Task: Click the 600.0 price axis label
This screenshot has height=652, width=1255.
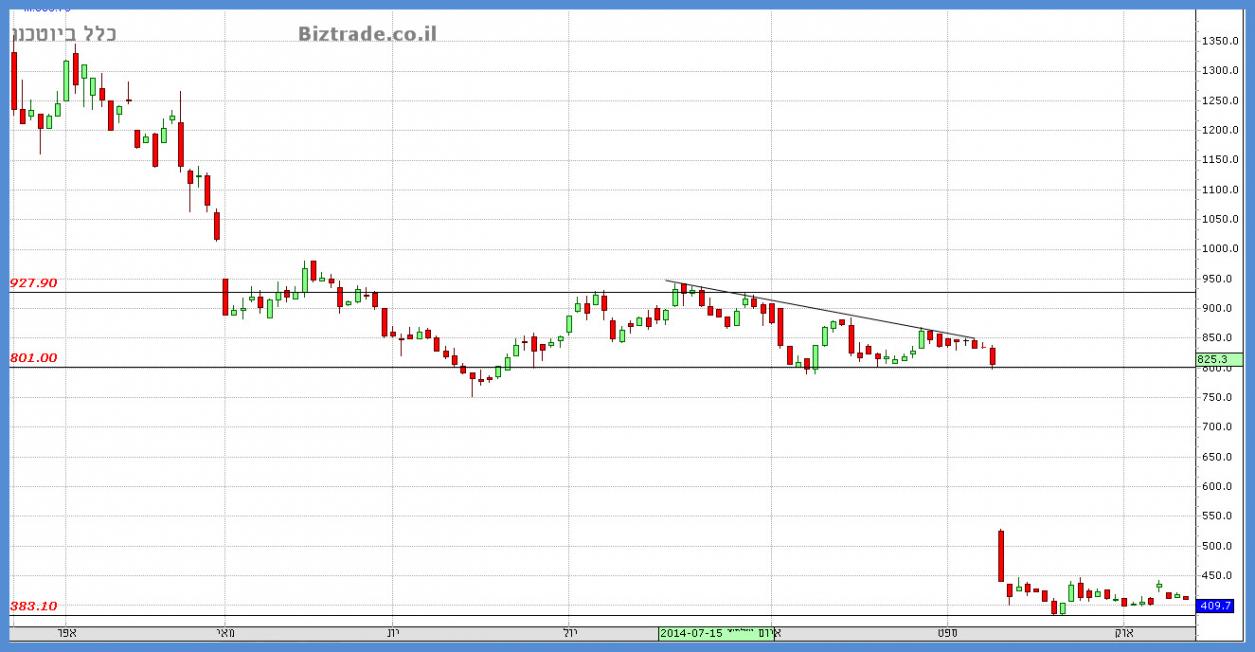Action: pyautogui.click(x=1222, y=487)
